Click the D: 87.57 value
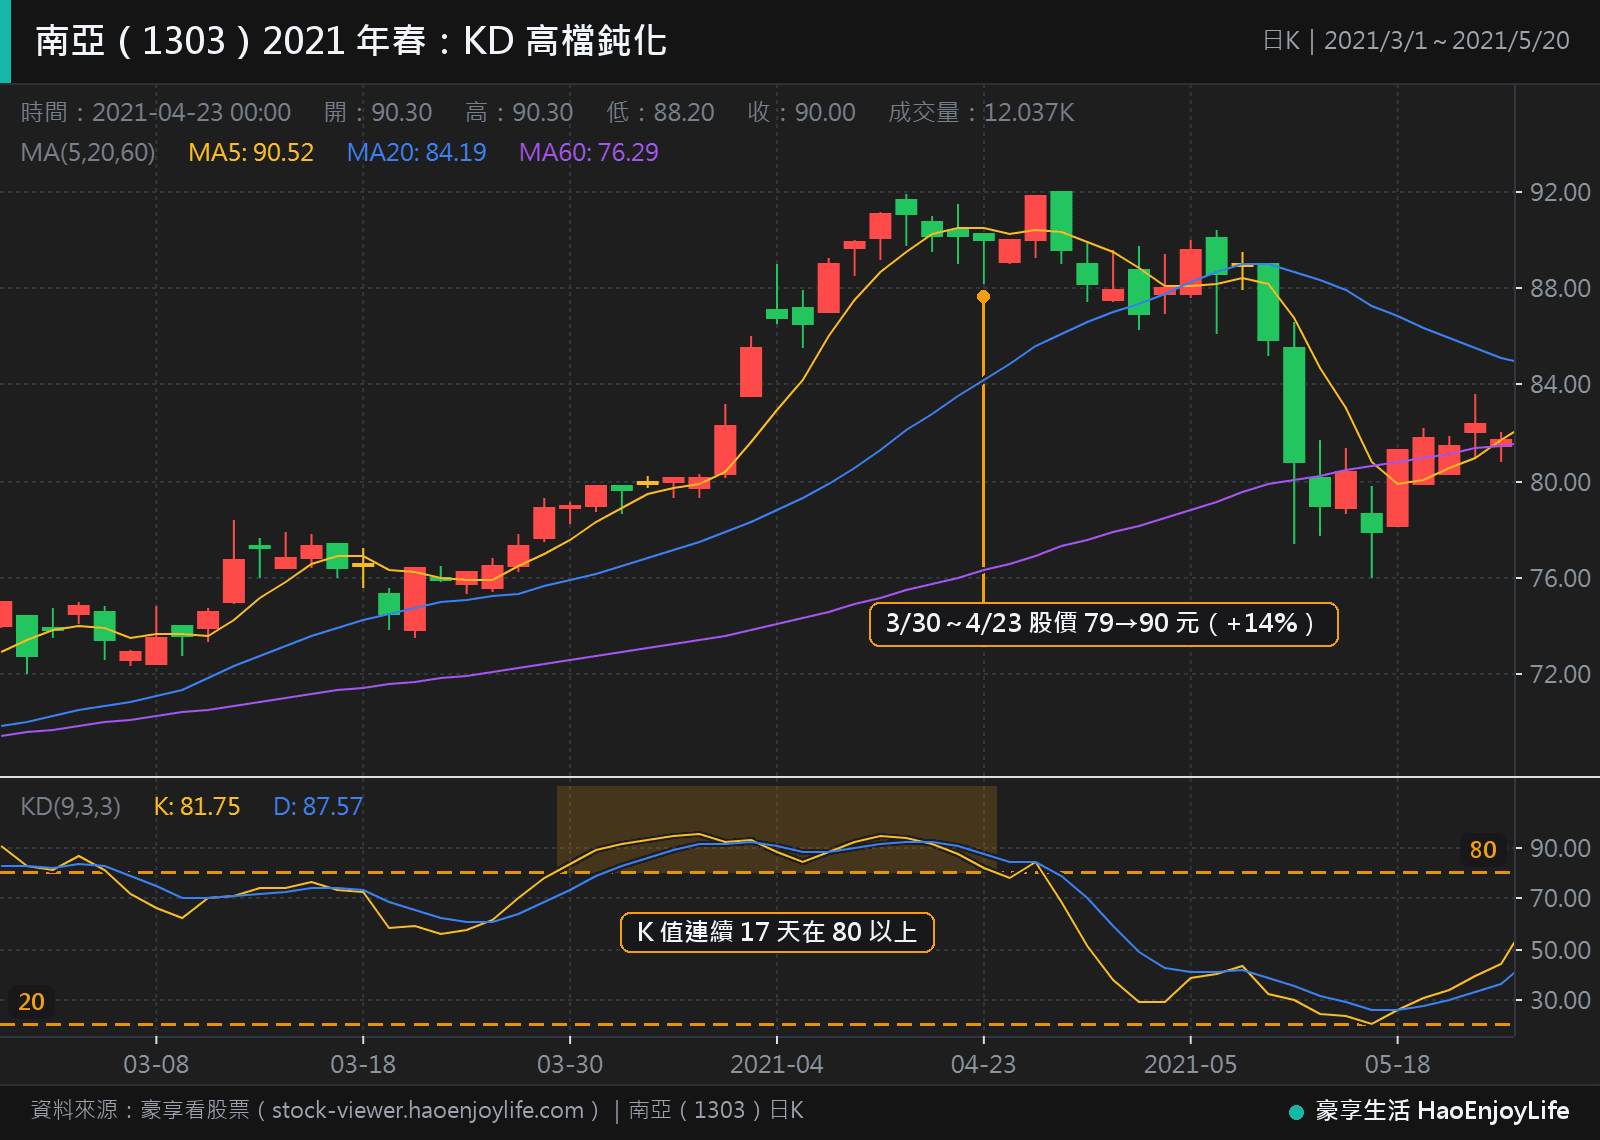The image size is (1600, 1140). pyautogui.click(x=318, y=807)
